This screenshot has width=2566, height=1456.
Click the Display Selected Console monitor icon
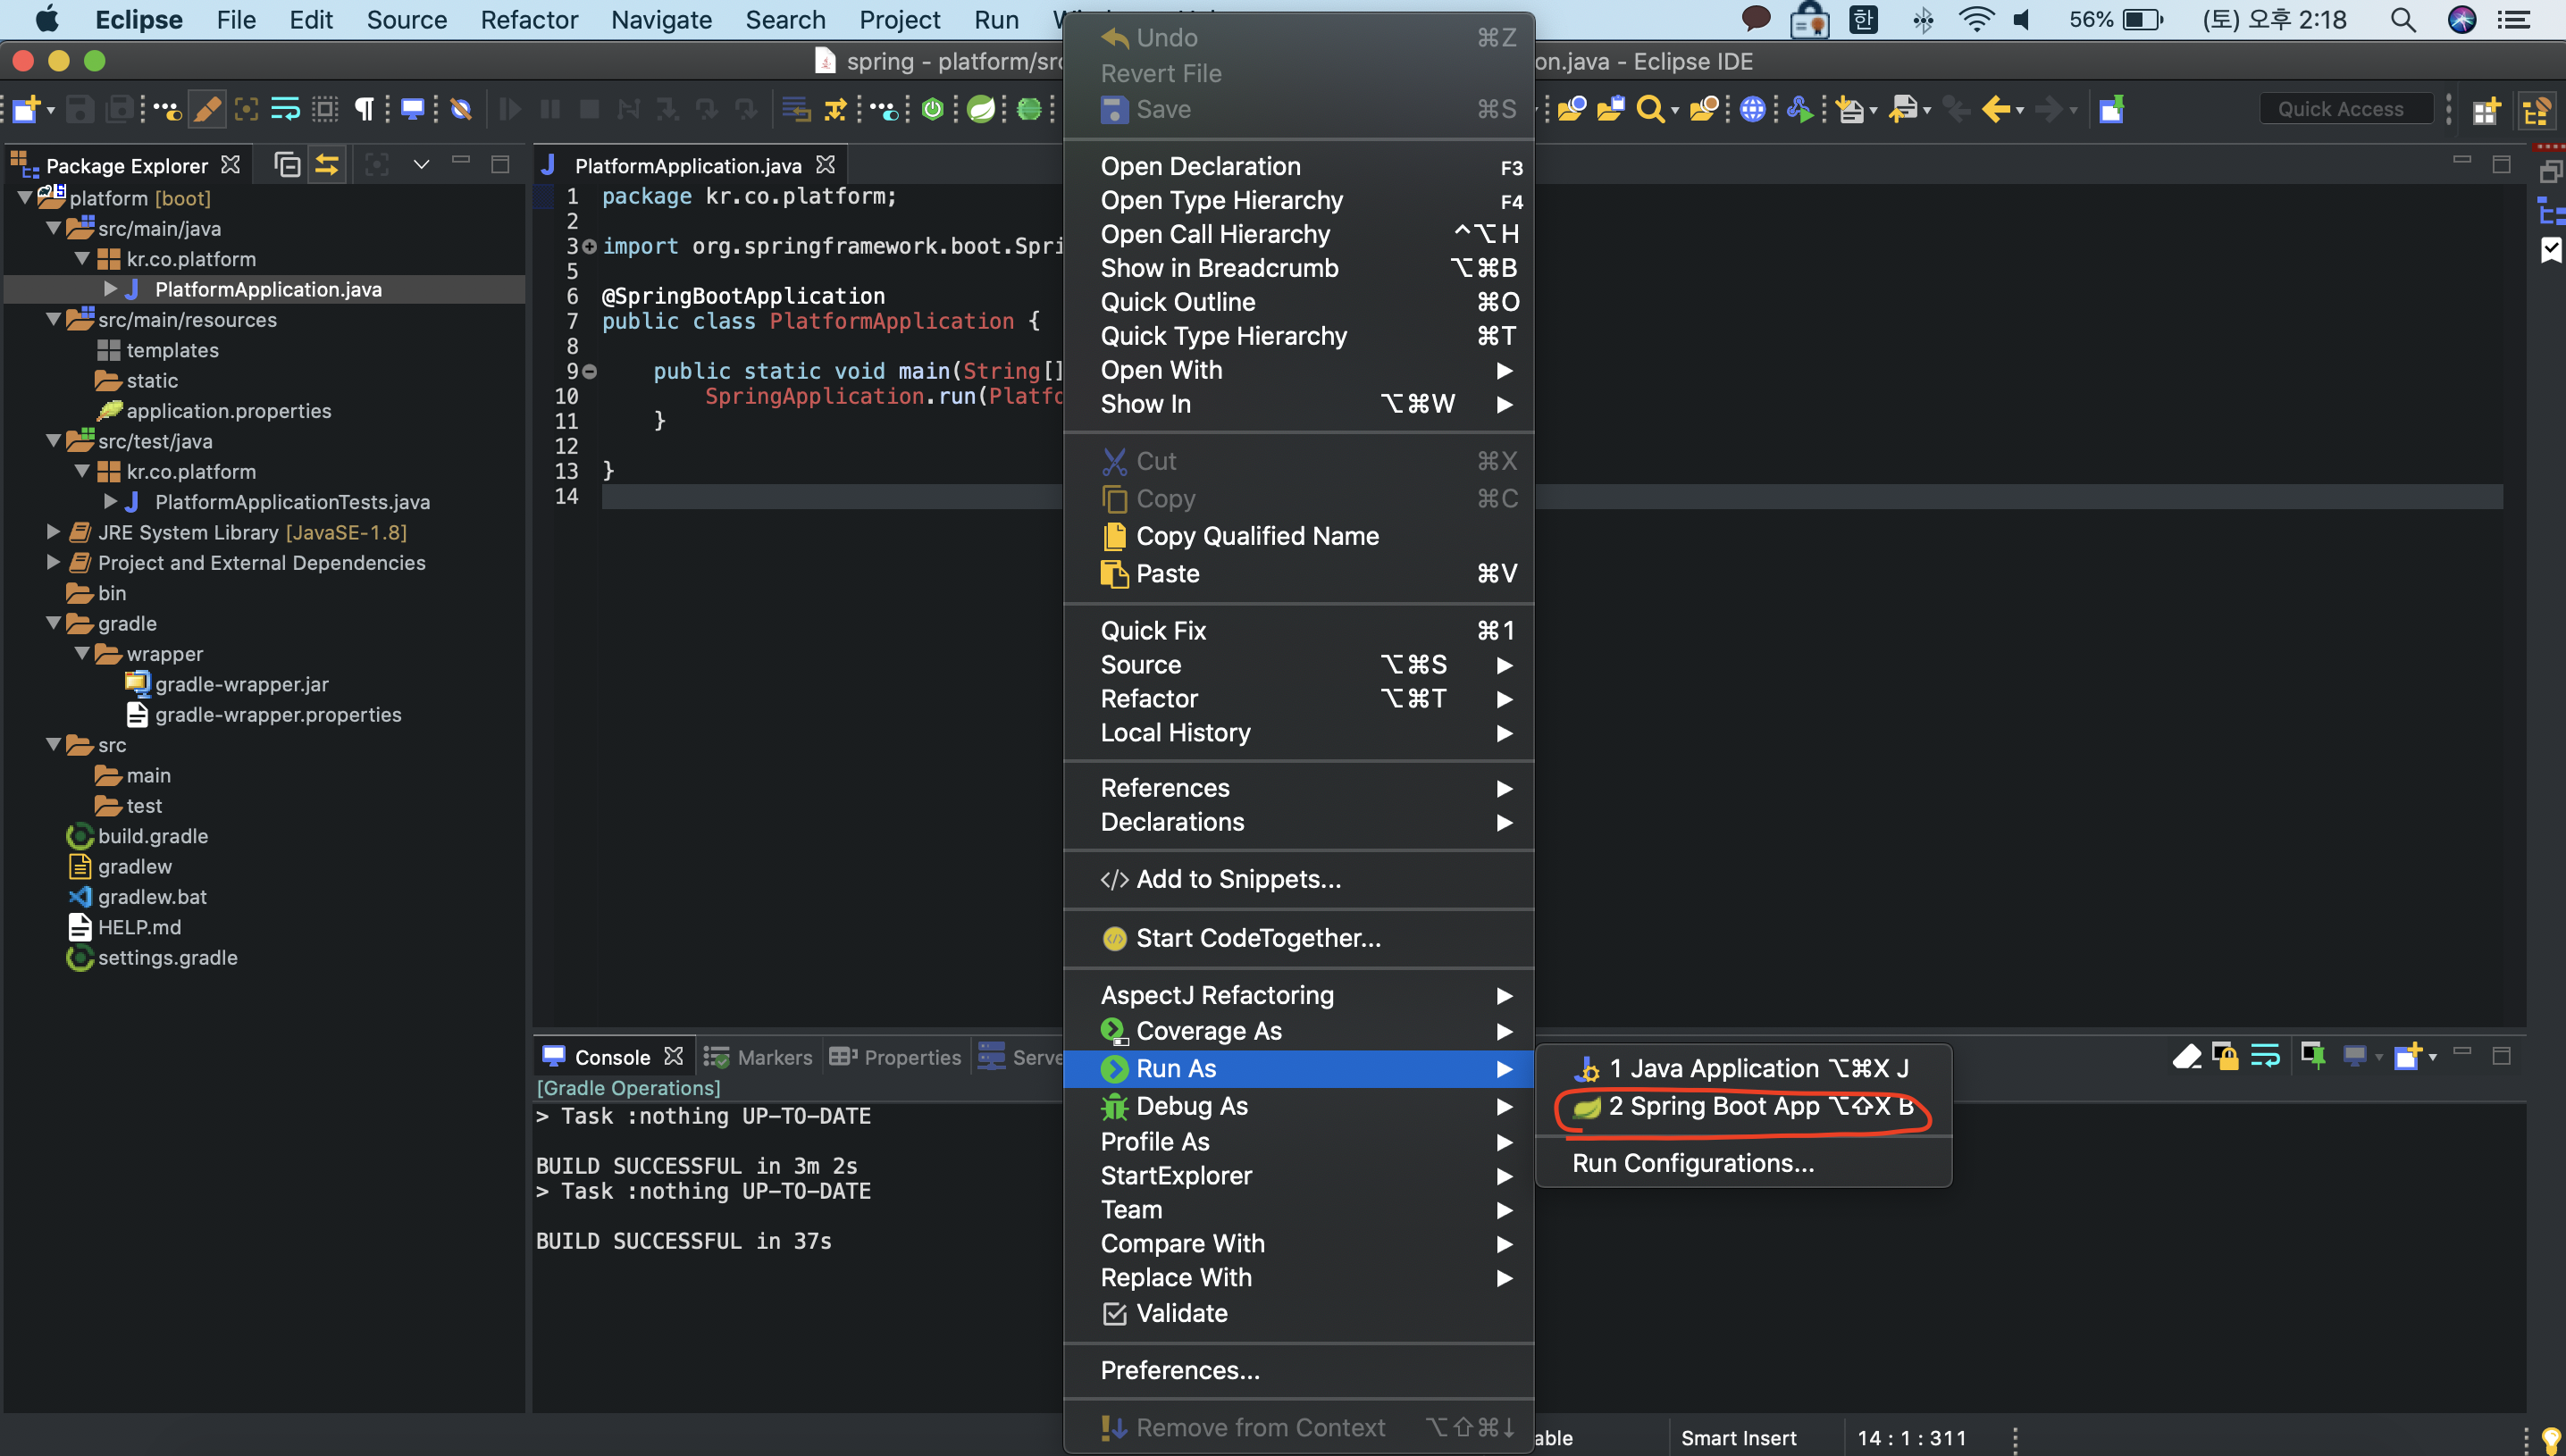[x=2354, y=1056]
